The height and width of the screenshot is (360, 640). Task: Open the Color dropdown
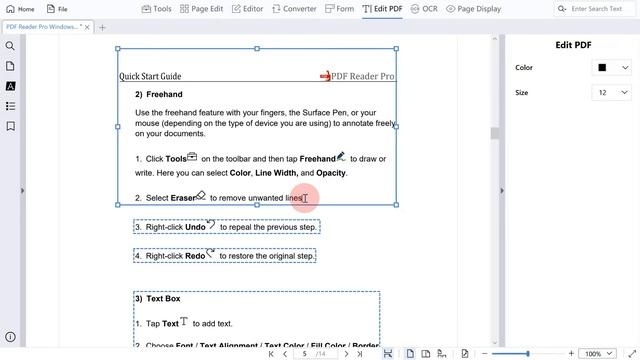tap(611, 68)
